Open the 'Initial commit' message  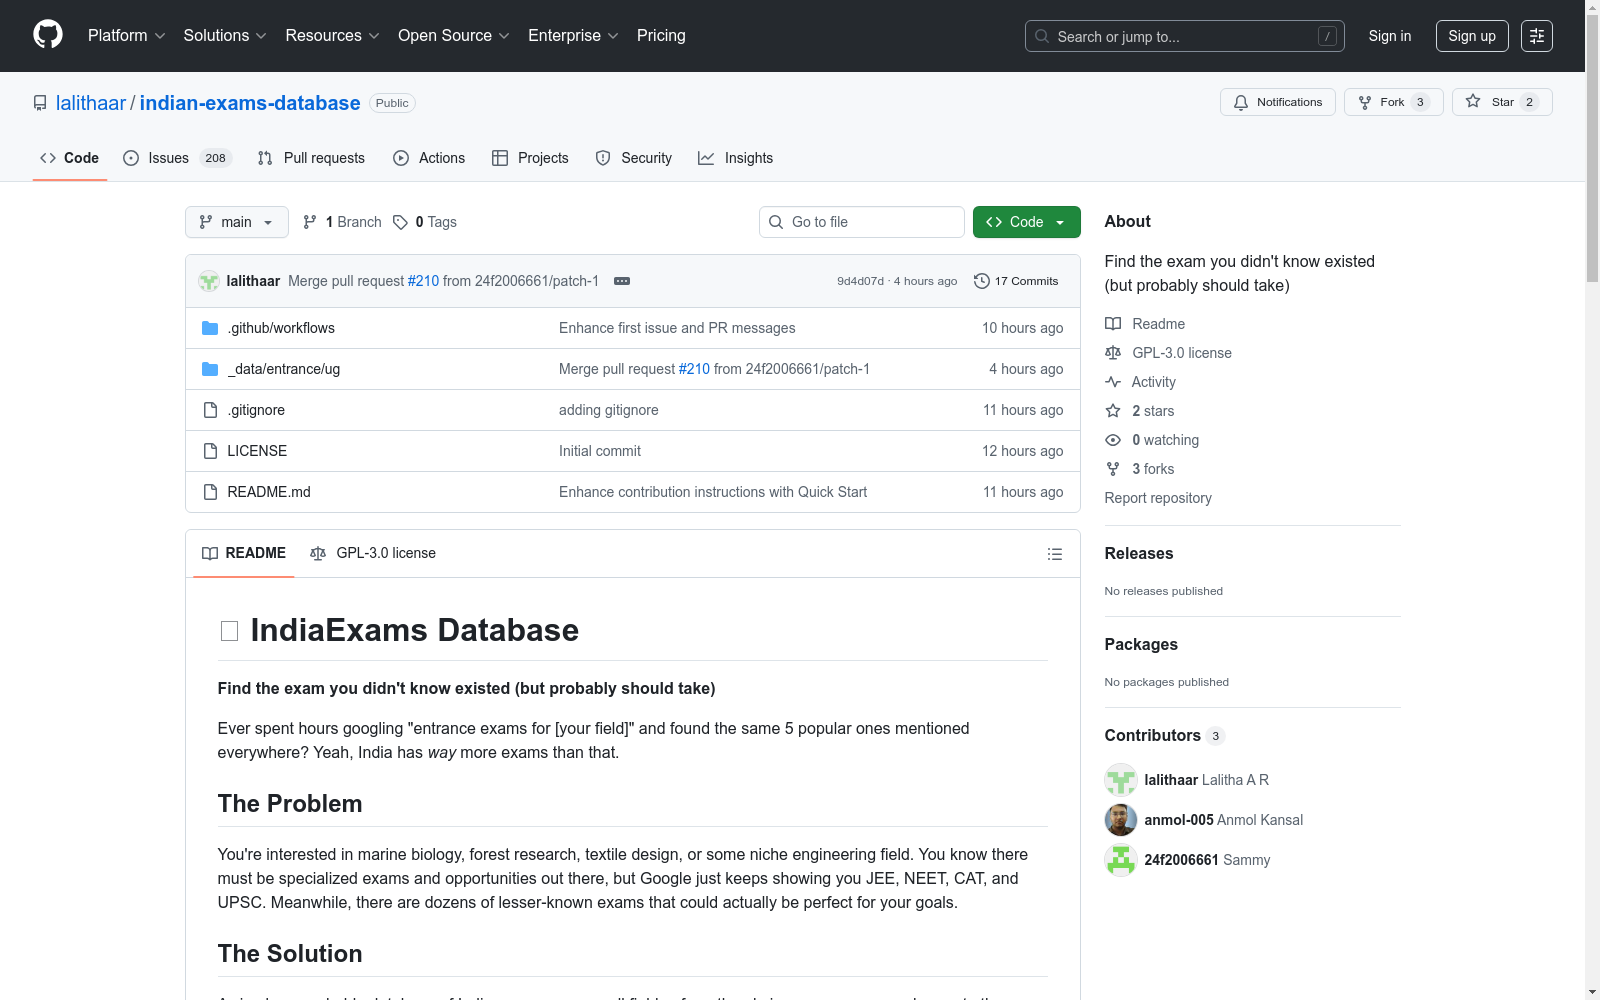(x=600, y=451)
